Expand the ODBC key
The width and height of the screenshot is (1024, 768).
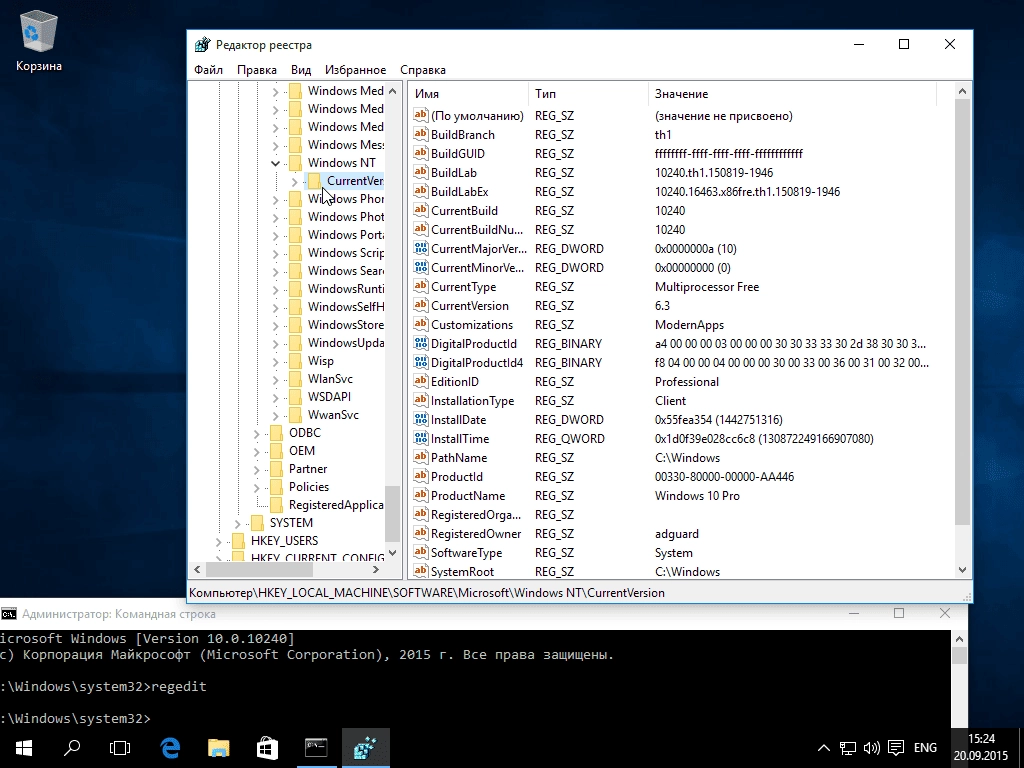[257, 433]
